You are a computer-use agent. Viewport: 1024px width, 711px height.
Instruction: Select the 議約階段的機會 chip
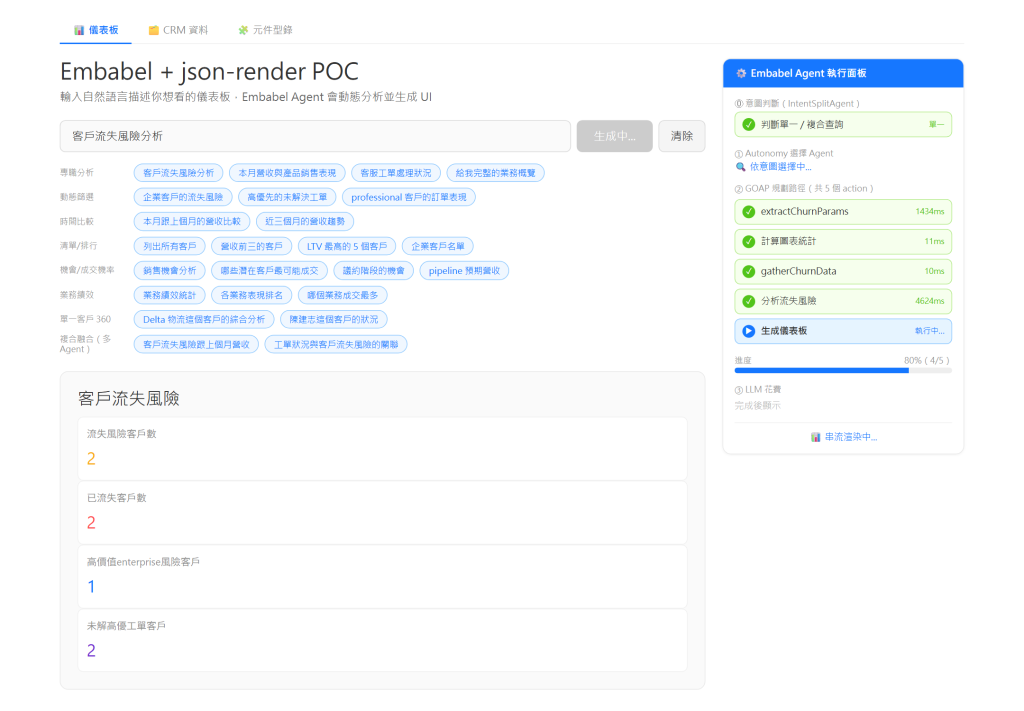(x=374, y=270)
